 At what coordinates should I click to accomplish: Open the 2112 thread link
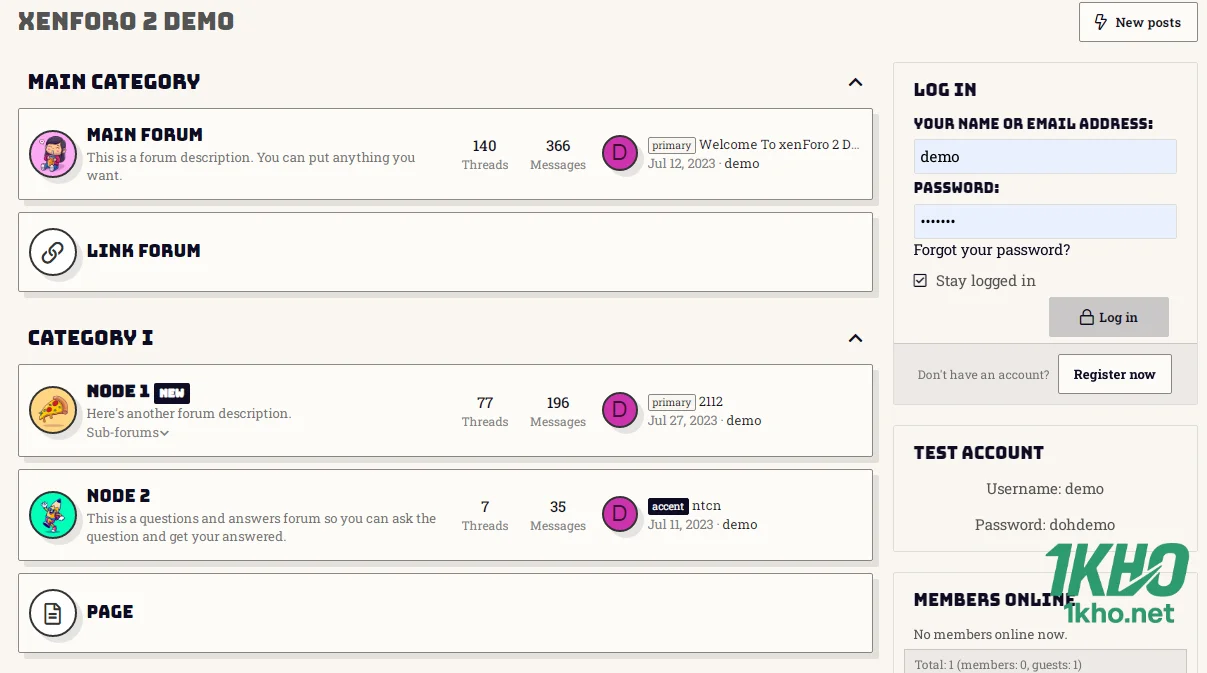pyautogui.click(x=712, y=401)
